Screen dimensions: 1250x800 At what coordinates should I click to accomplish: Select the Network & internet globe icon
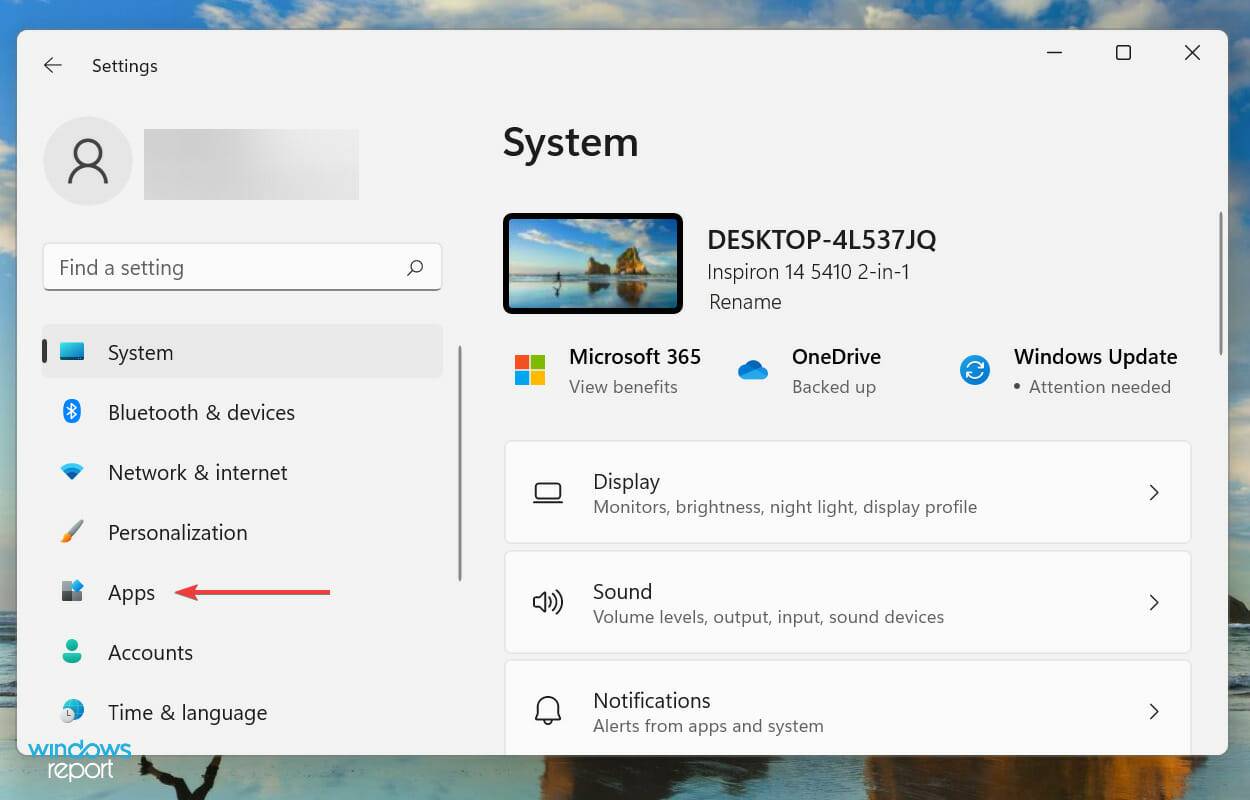click(72, 472)
